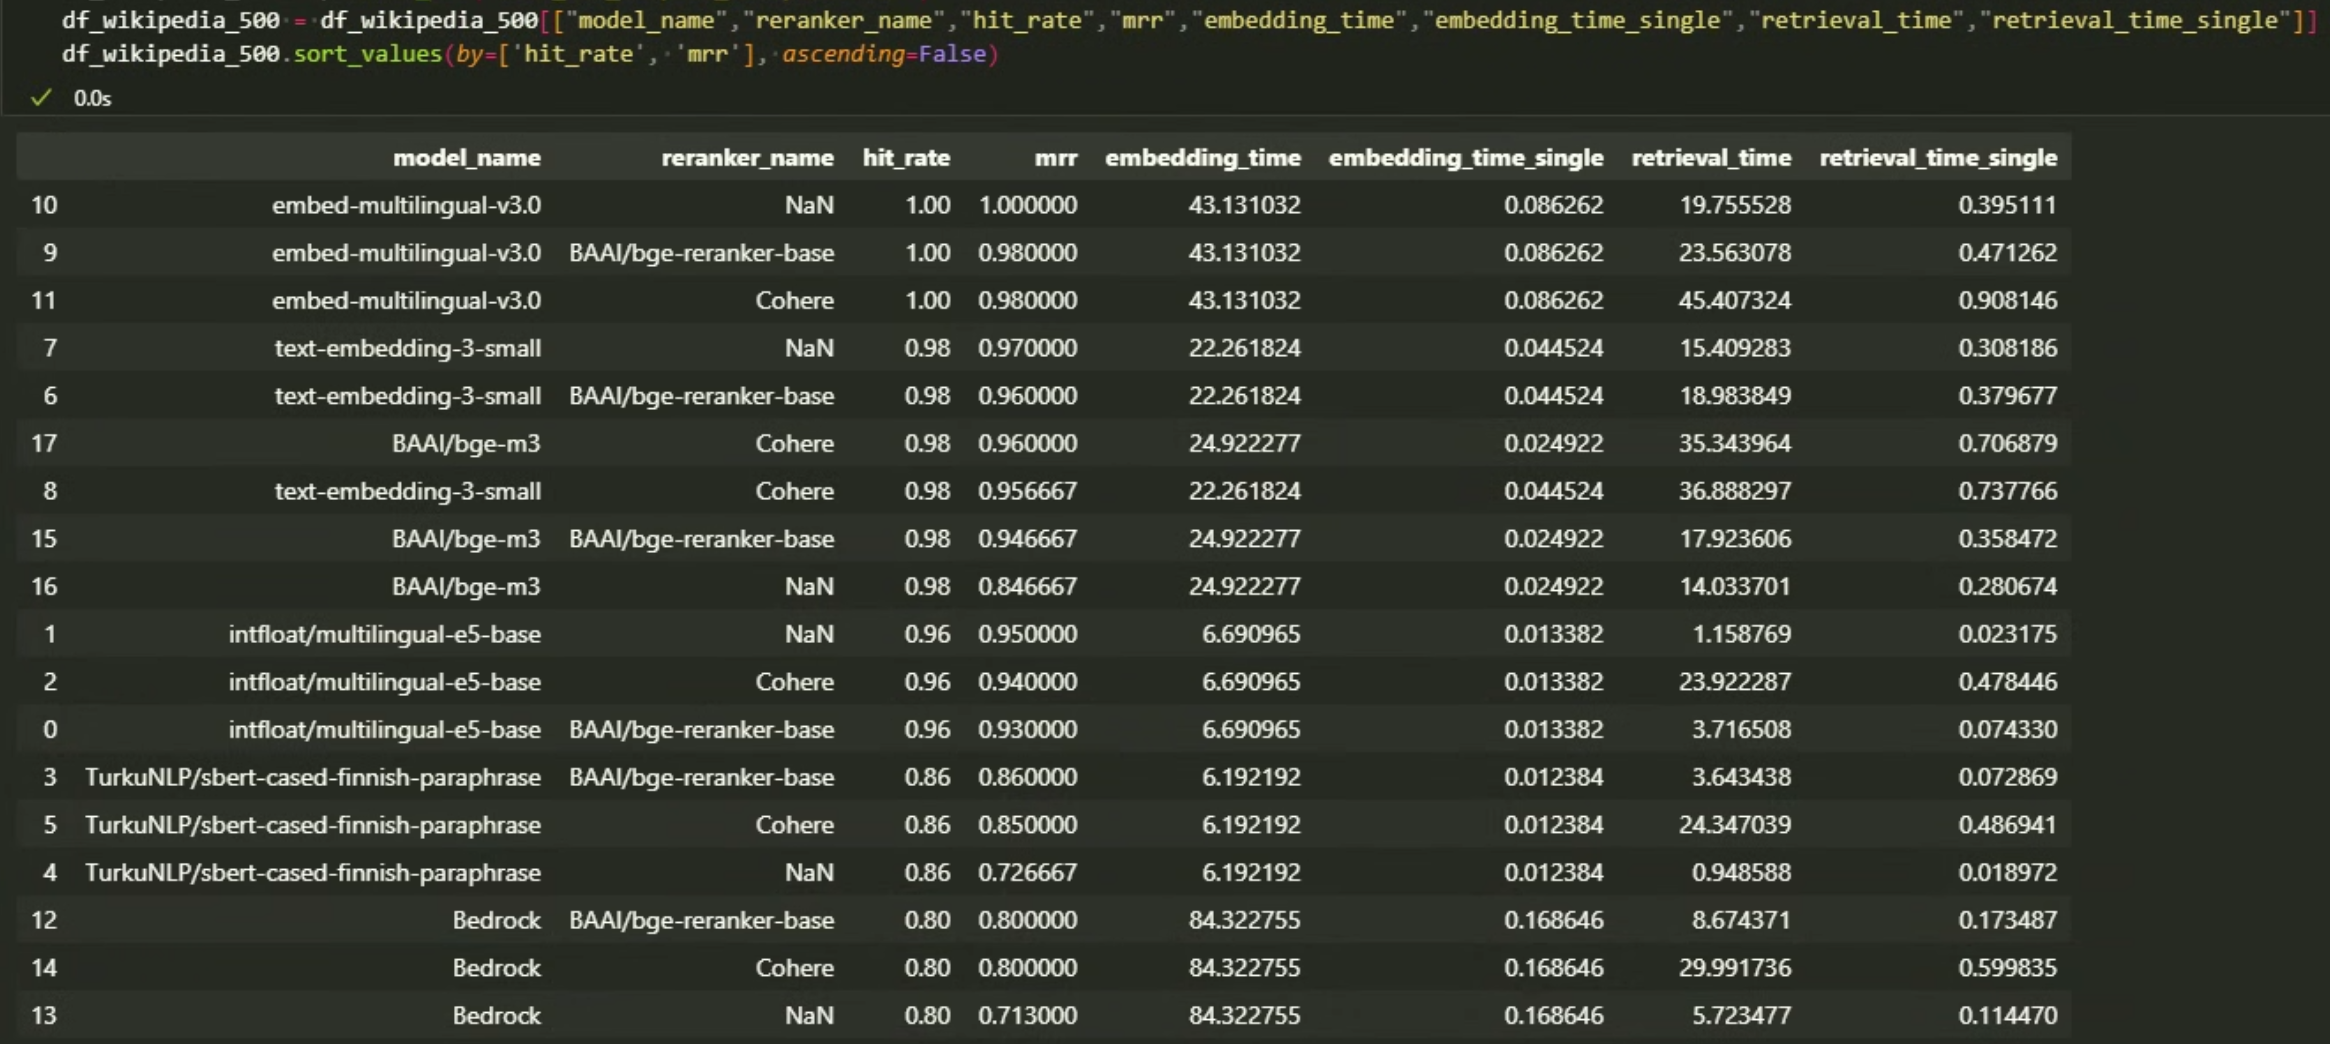Click retrieval time 35.343964
2330x1044 pixels.
[1735, 443]
